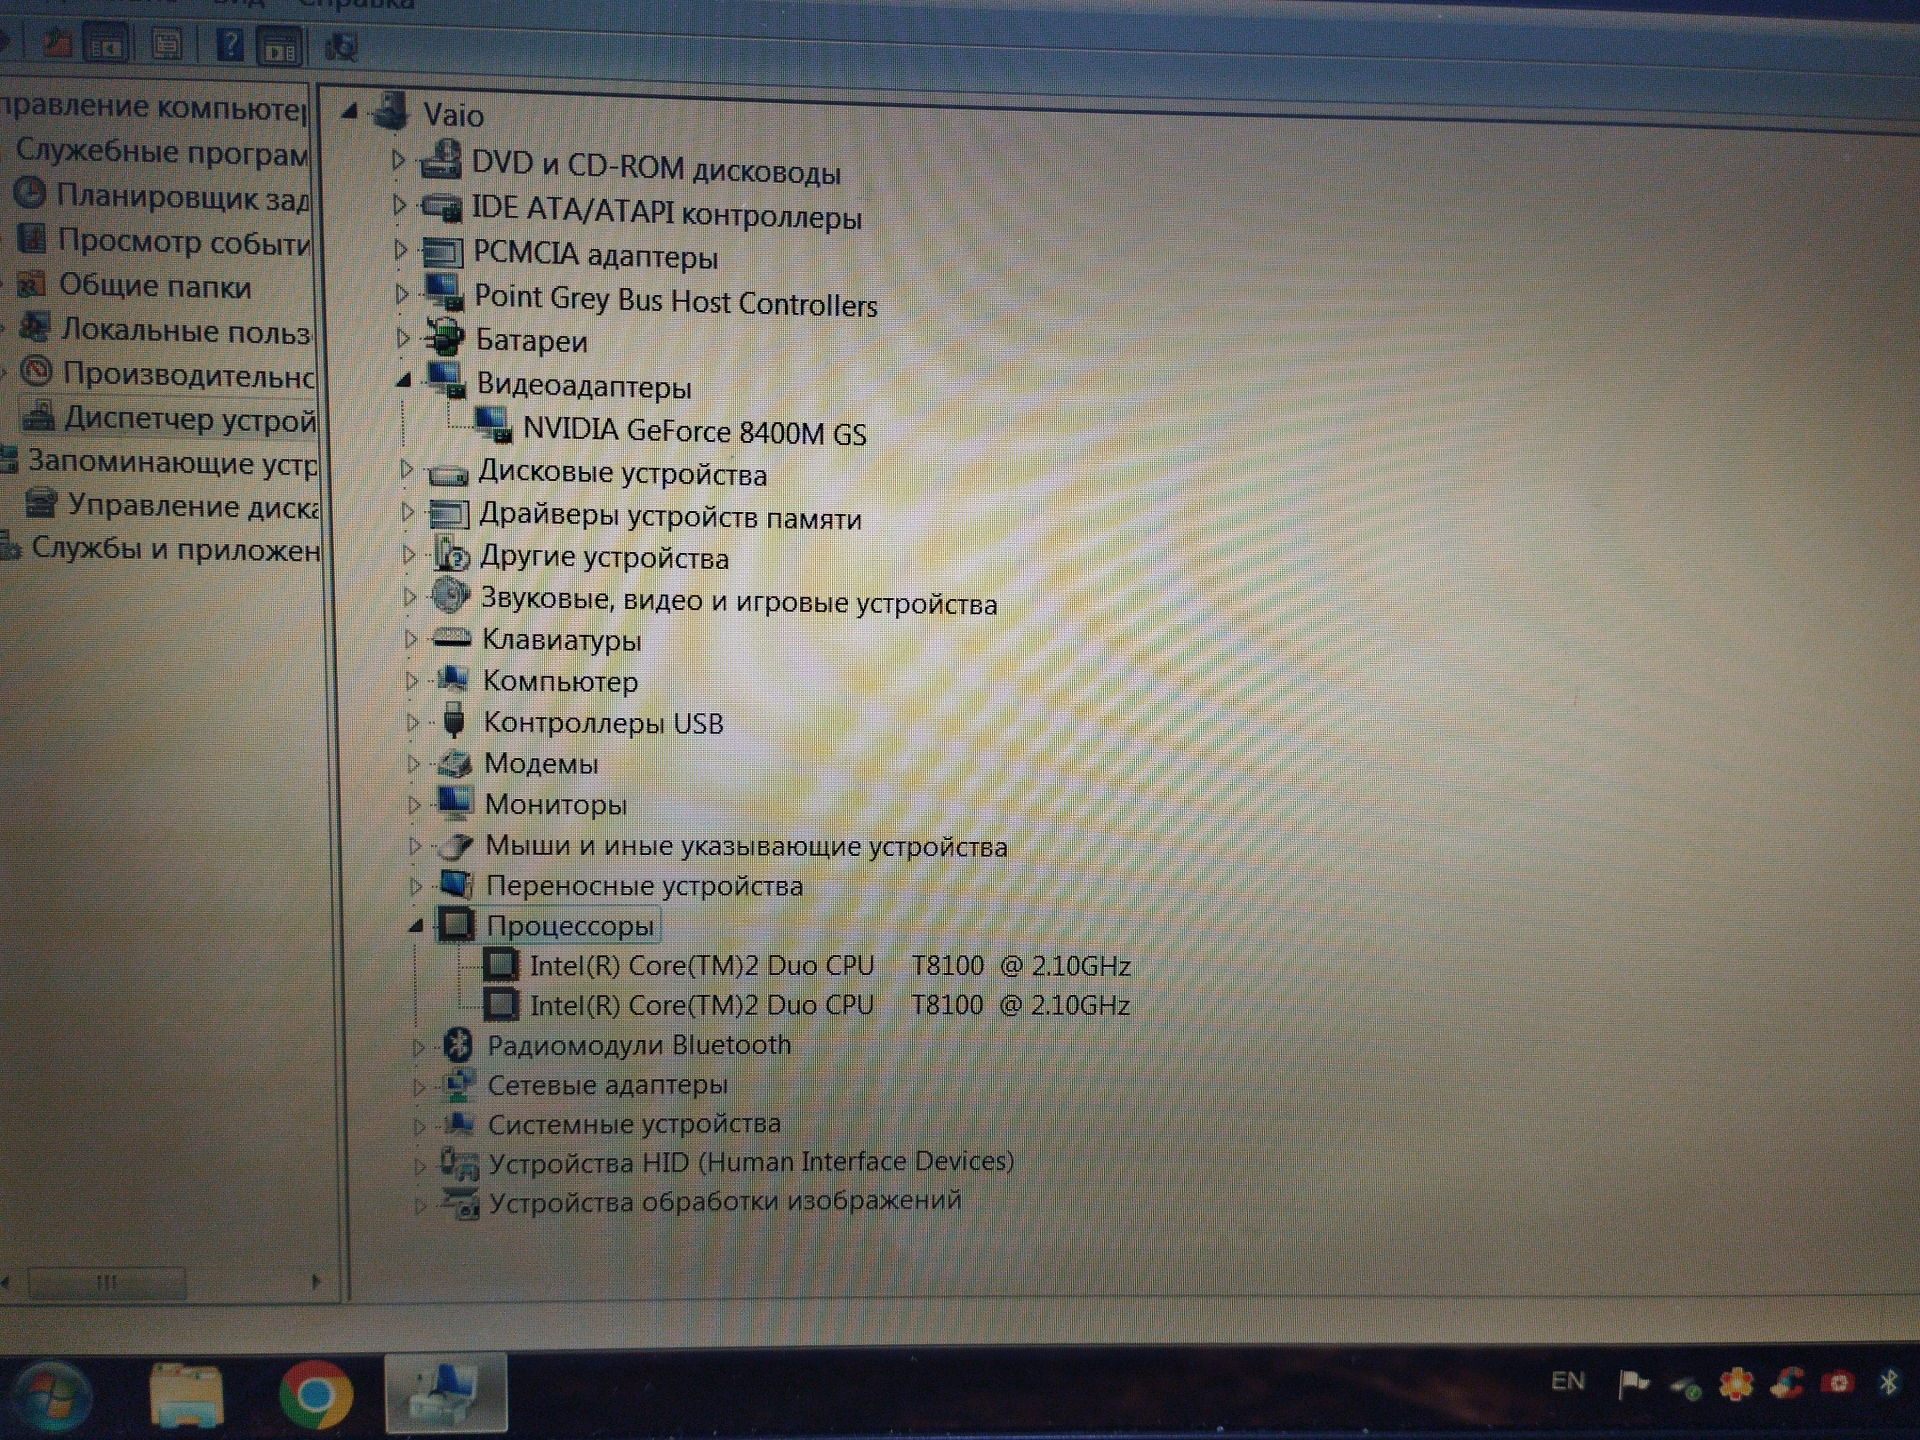This screenshot has width=1920, height=1440.
Task: Open File Explorer from the taskbar
Action: (x=186, y=1394)
